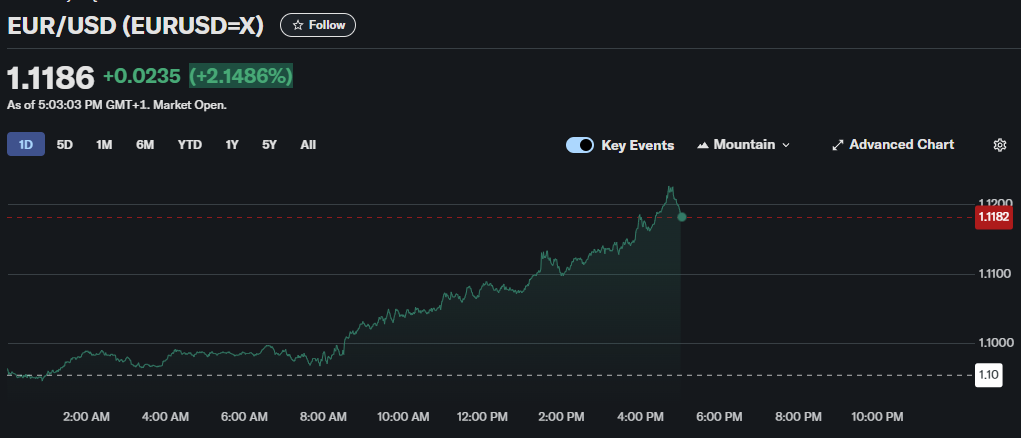Click the 10:00 PM axis label

point(877,417)
